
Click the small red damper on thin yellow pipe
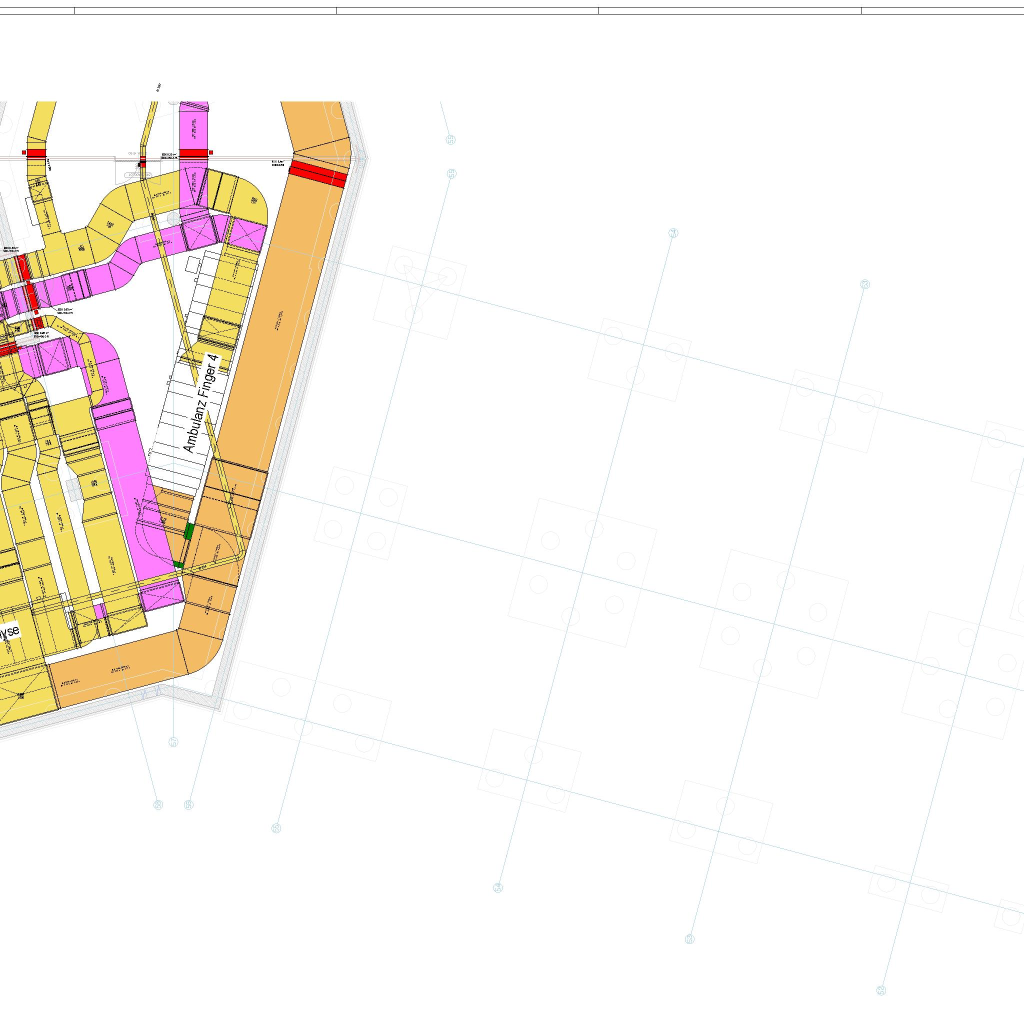(x=142, y=161)
